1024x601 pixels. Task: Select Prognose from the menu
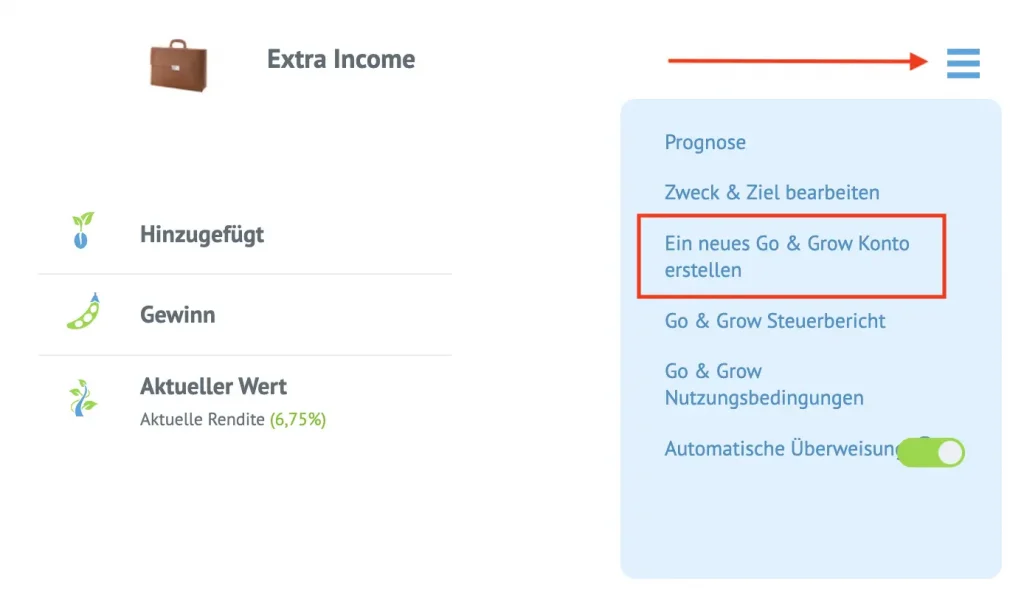705,142
